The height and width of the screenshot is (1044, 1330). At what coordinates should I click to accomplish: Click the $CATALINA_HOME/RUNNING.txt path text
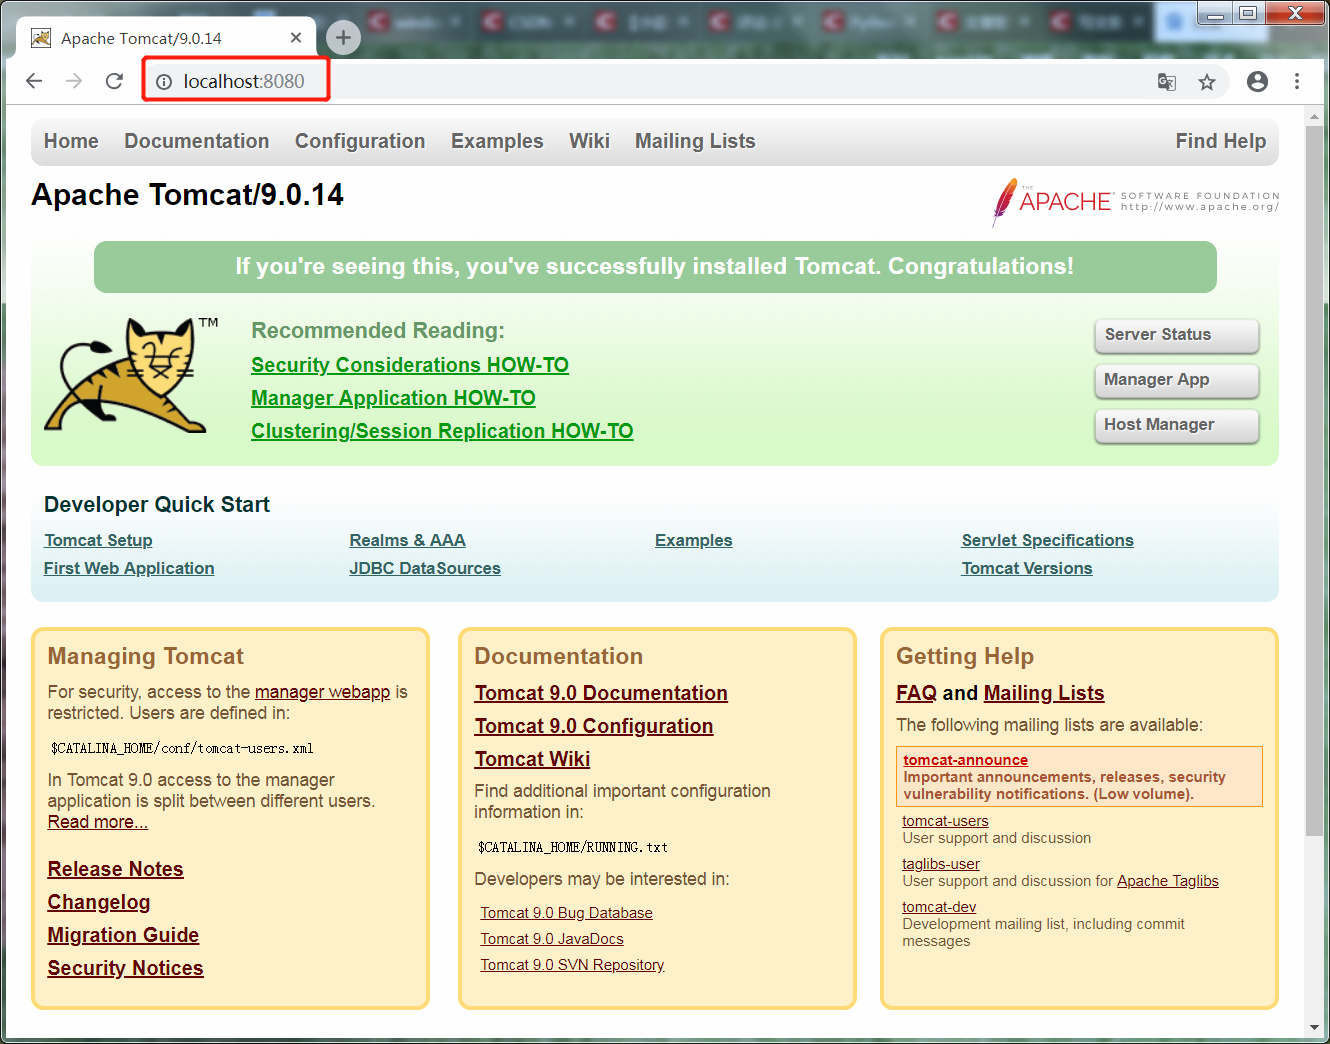[573, 847]
